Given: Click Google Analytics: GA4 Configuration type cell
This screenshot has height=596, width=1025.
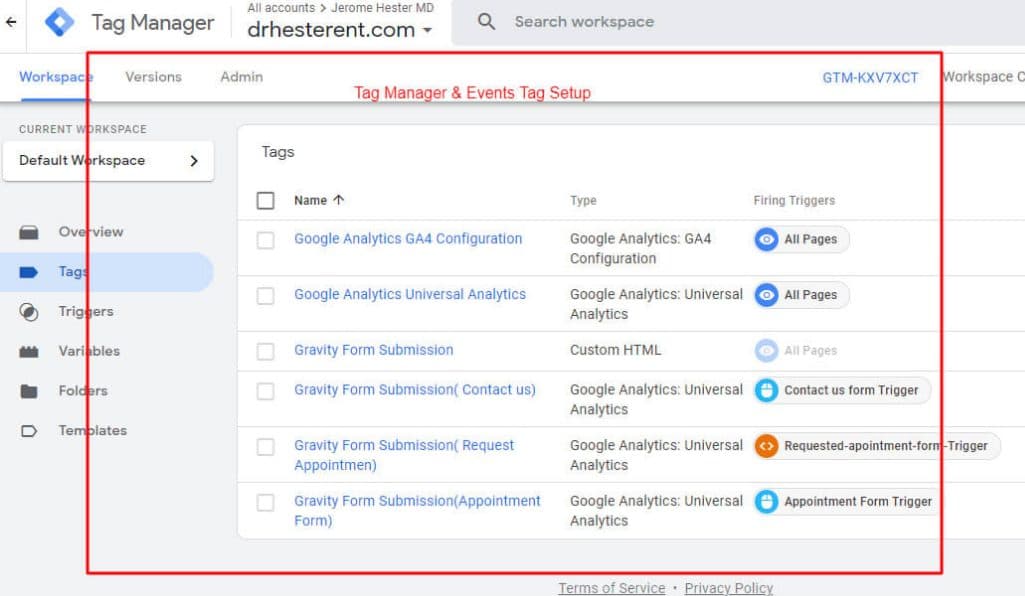Looking at the screenshot, I should pos(641,248).
